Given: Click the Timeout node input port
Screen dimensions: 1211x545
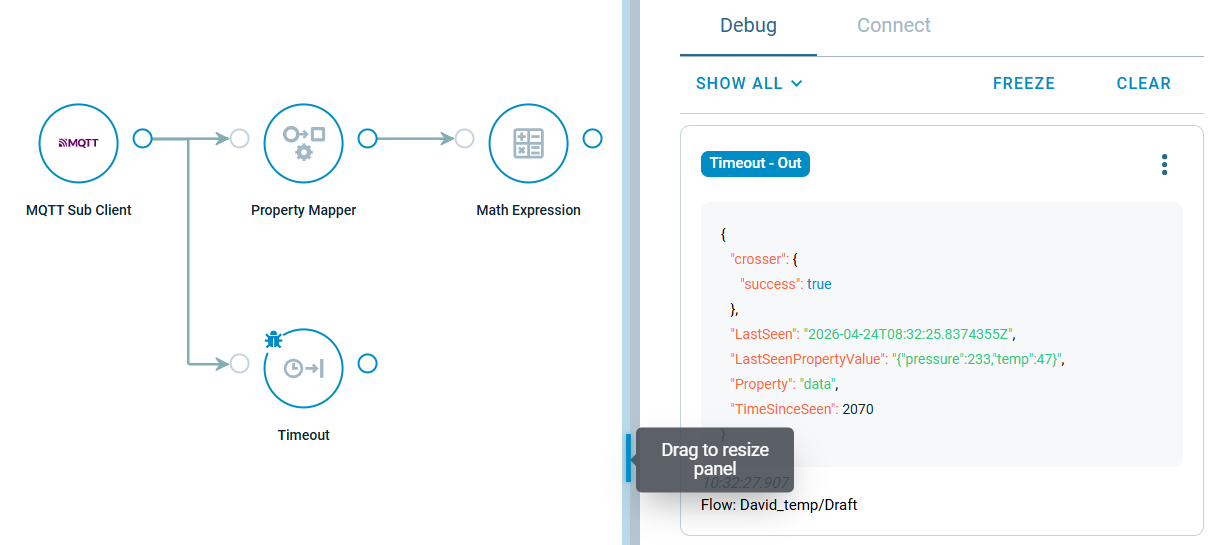Looking at the screenshot, I should (239, 364).
